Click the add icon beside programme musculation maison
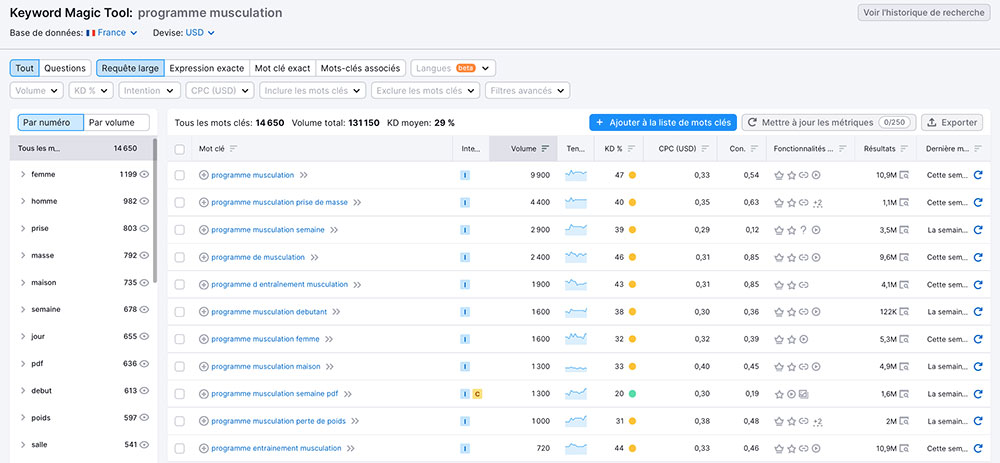This screenshot has height=463, width=1000. [204, 367]
